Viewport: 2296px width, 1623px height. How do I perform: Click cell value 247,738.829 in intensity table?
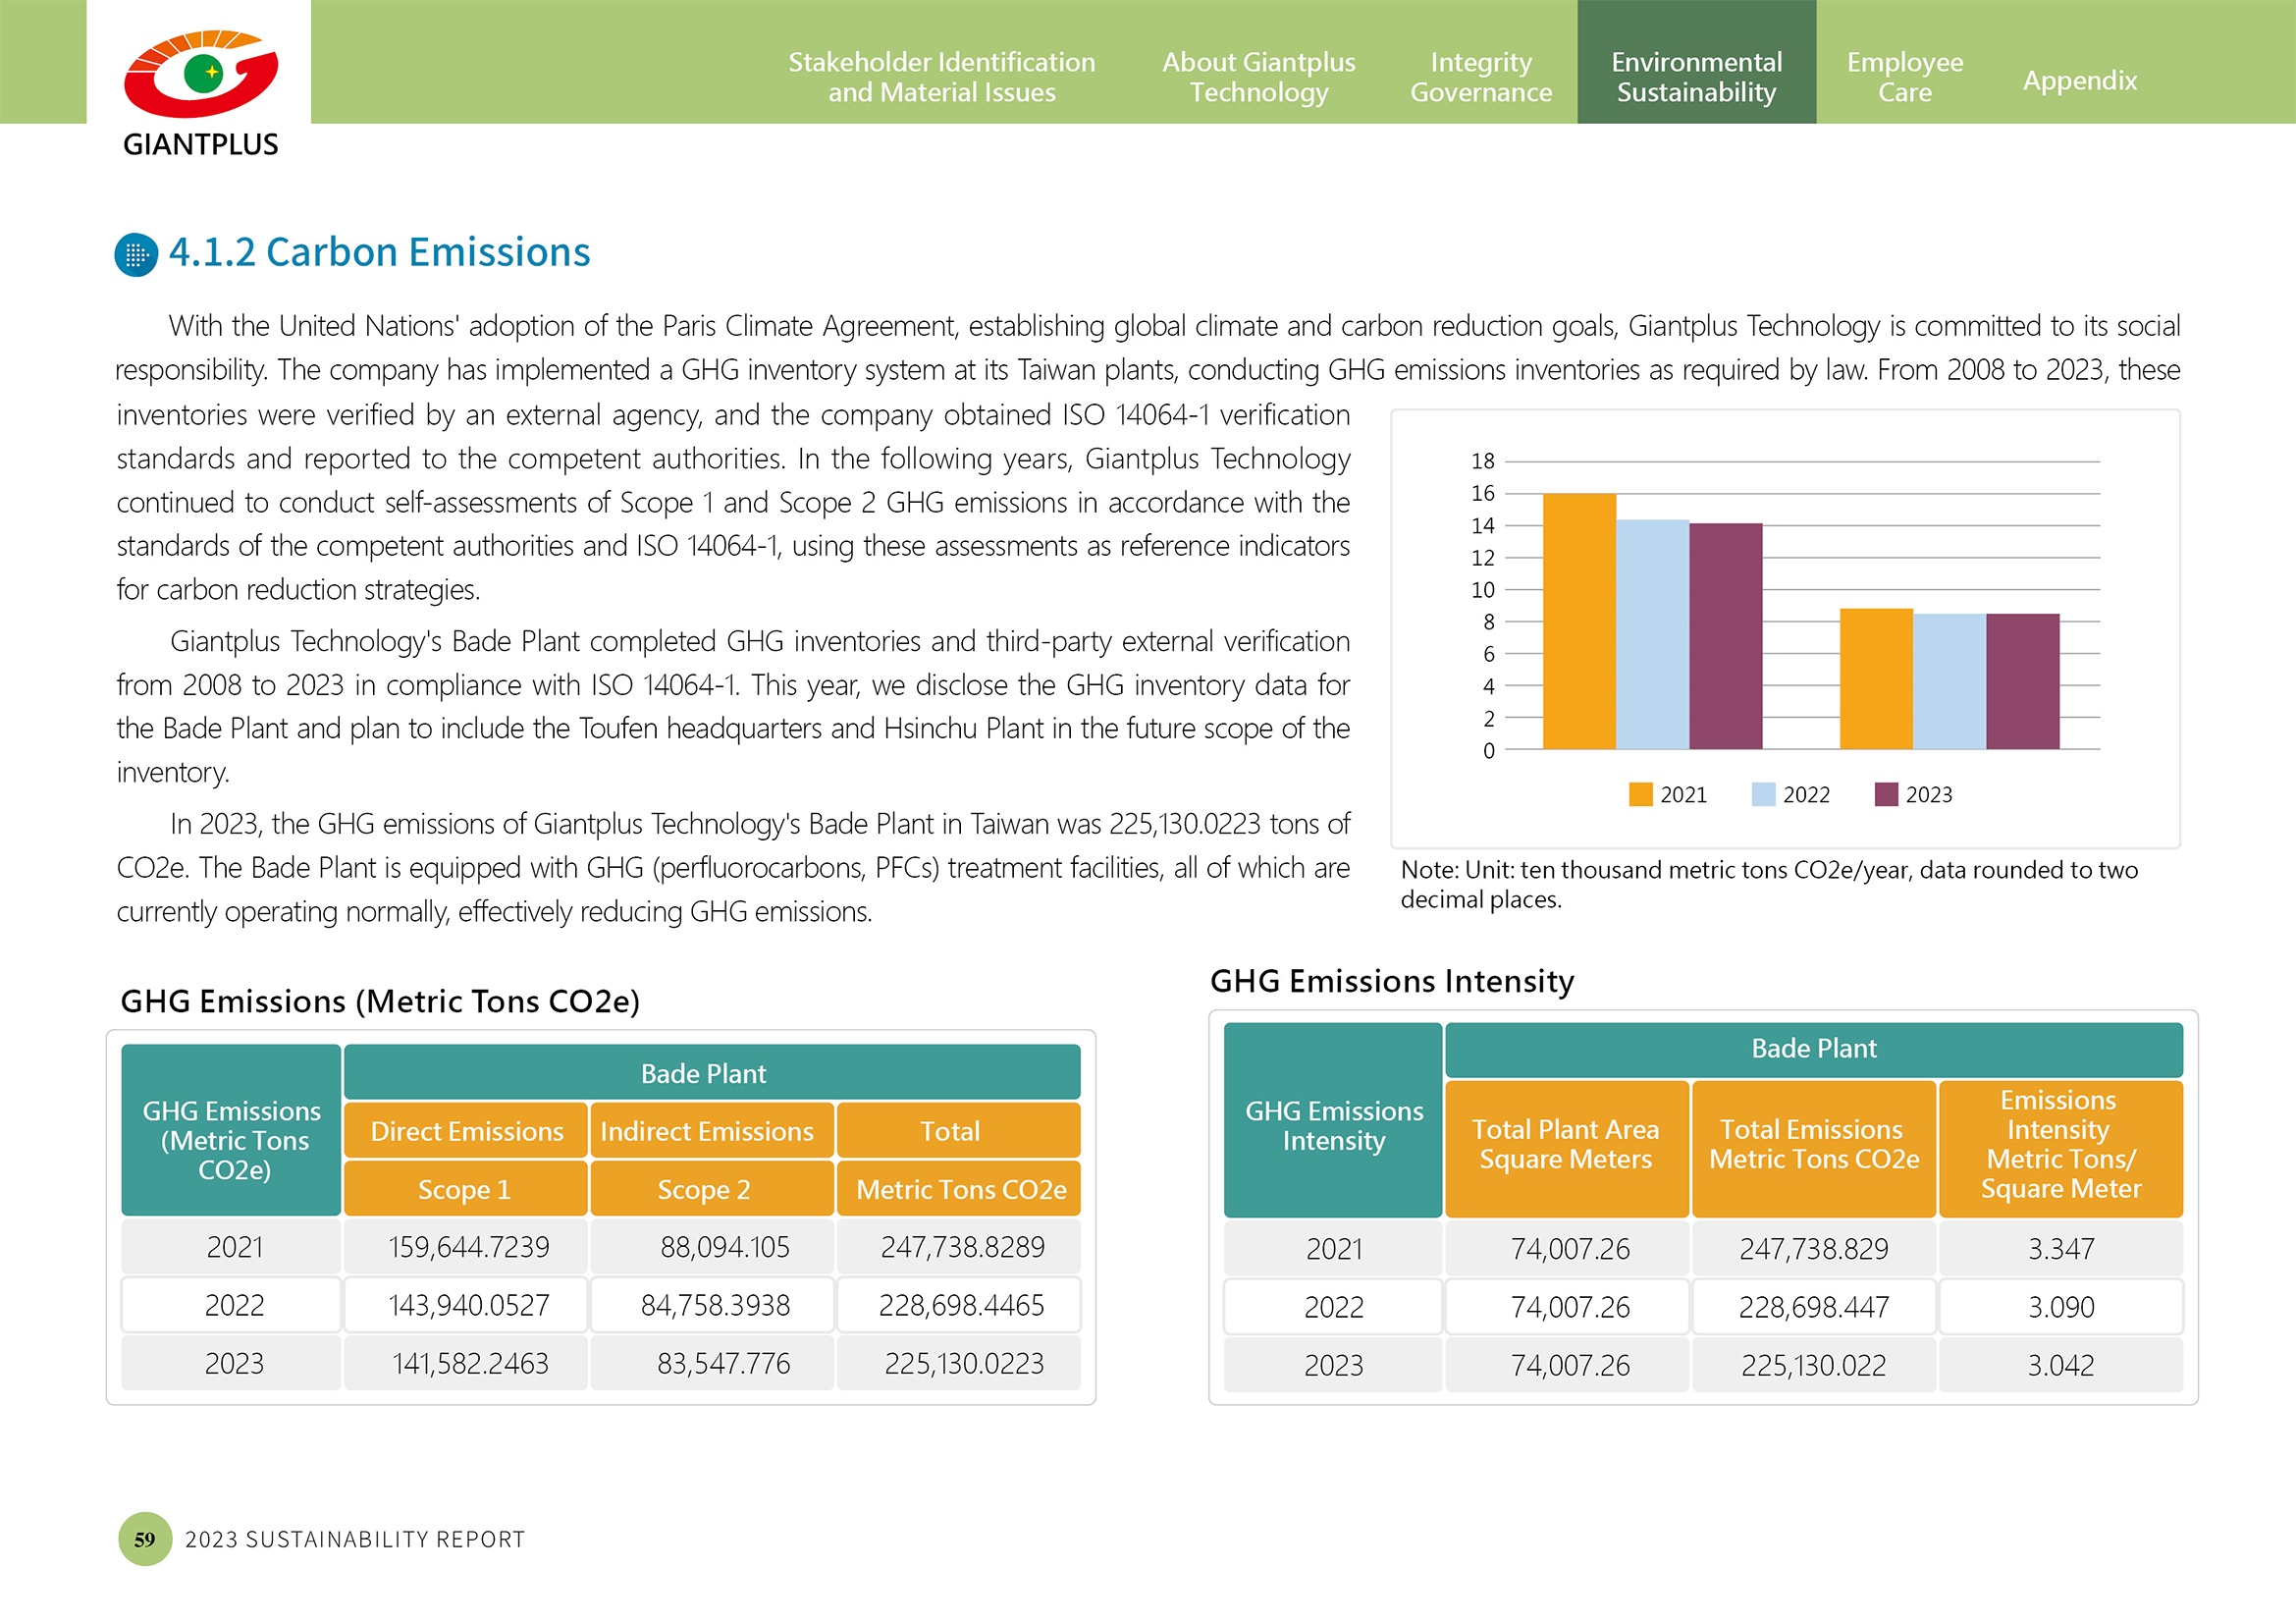[x=1813, y=1249]
